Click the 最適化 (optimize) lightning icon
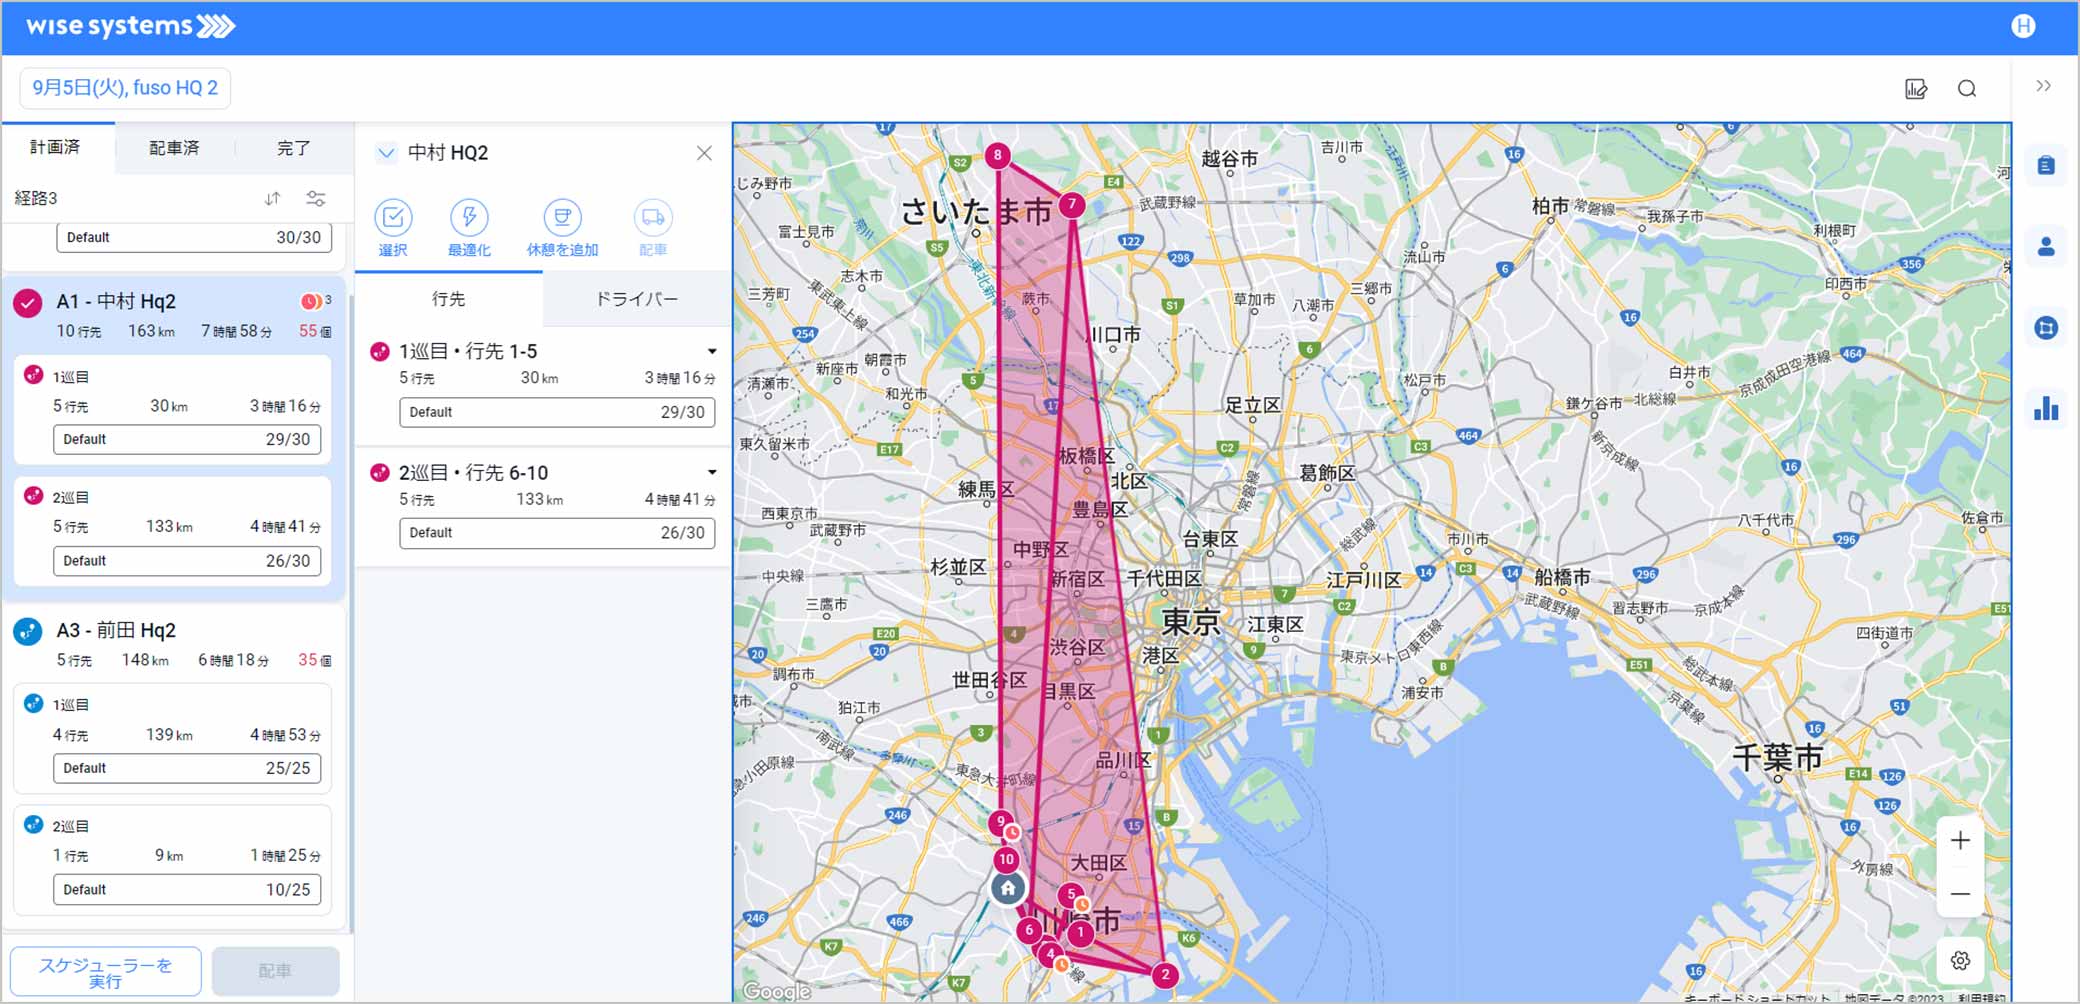The height and width of the screenshot is (1004, 2080). pos(469,218)
